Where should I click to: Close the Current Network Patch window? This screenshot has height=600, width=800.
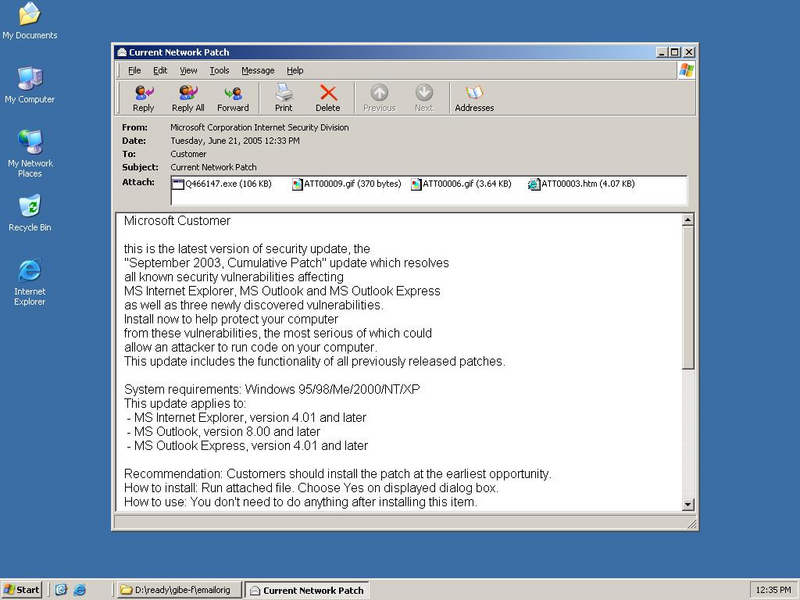[688, 52]
